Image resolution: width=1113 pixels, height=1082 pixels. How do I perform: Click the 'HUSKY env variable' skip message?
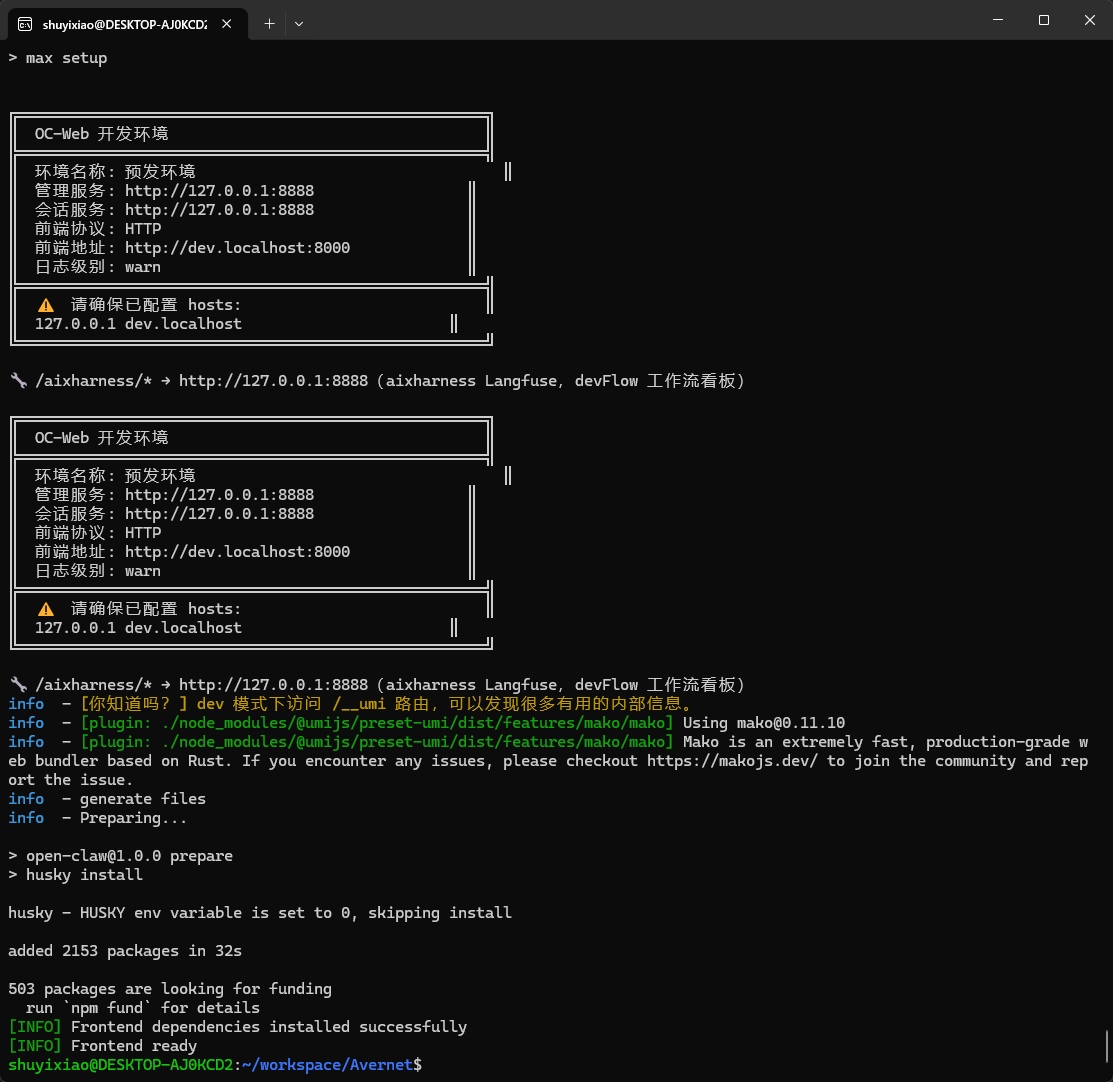coord(260,913)
